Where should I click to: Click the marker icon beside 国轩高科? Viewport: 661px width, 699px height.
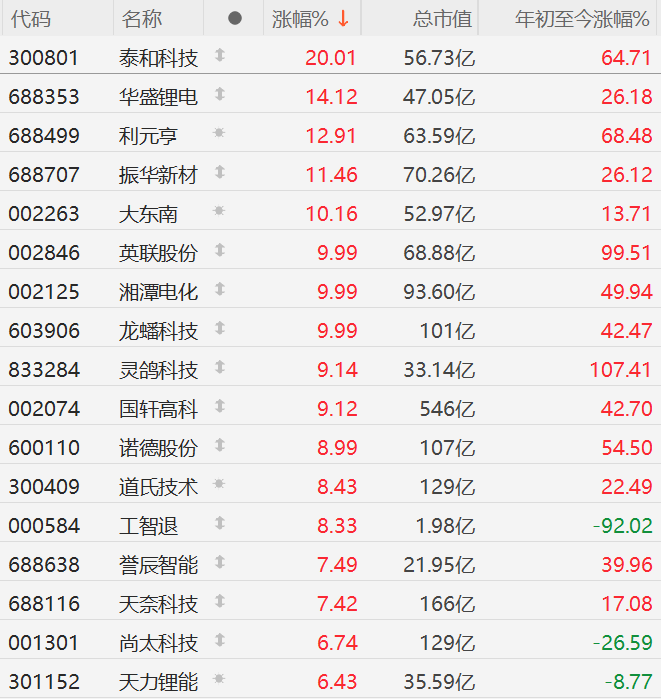coord(220,406)
